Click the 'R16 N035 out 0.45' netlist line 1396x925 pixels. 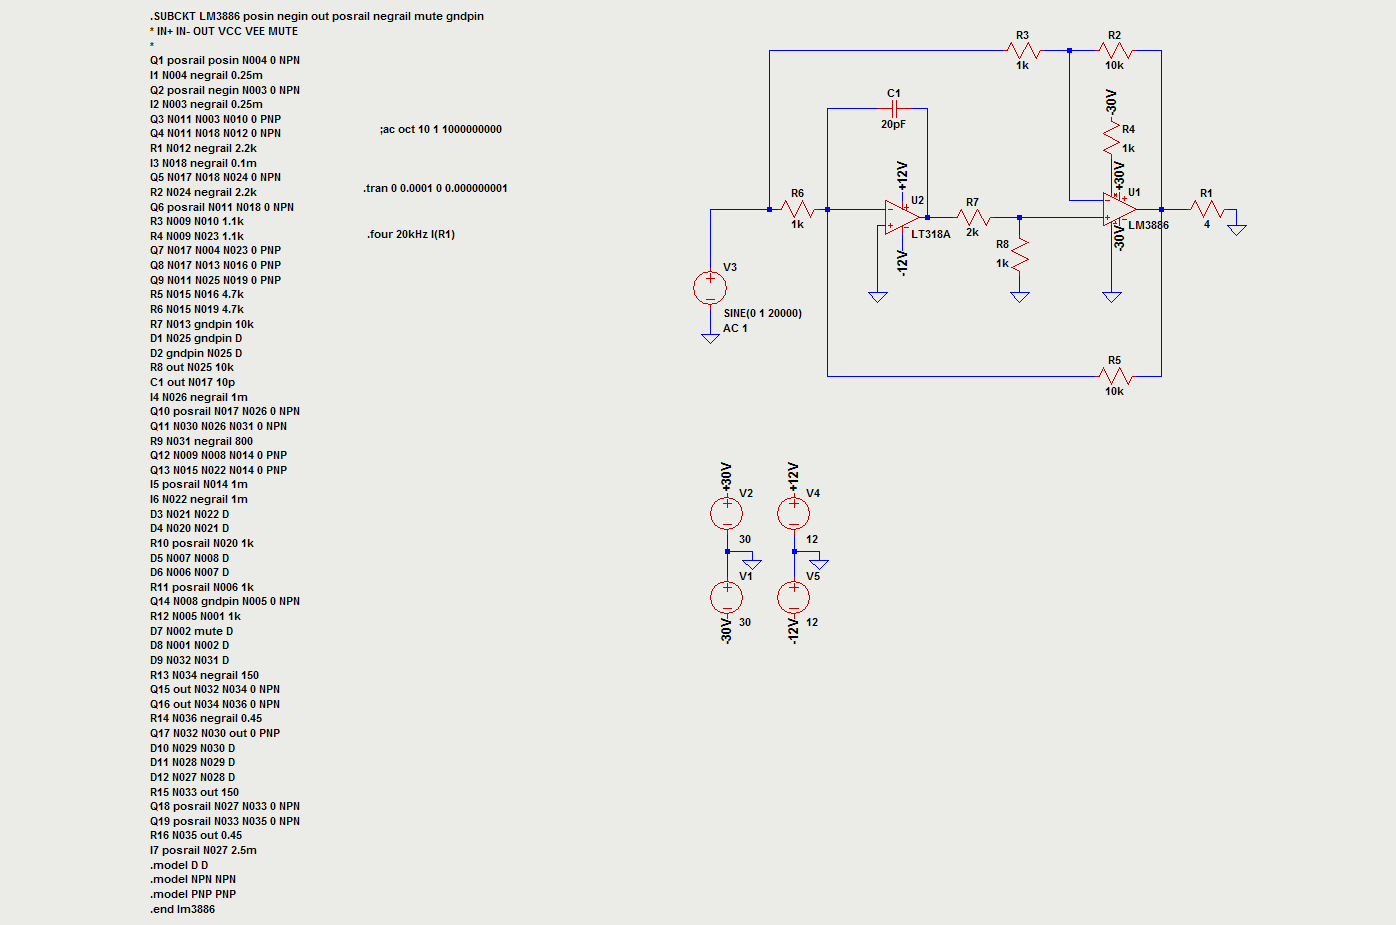196,835
